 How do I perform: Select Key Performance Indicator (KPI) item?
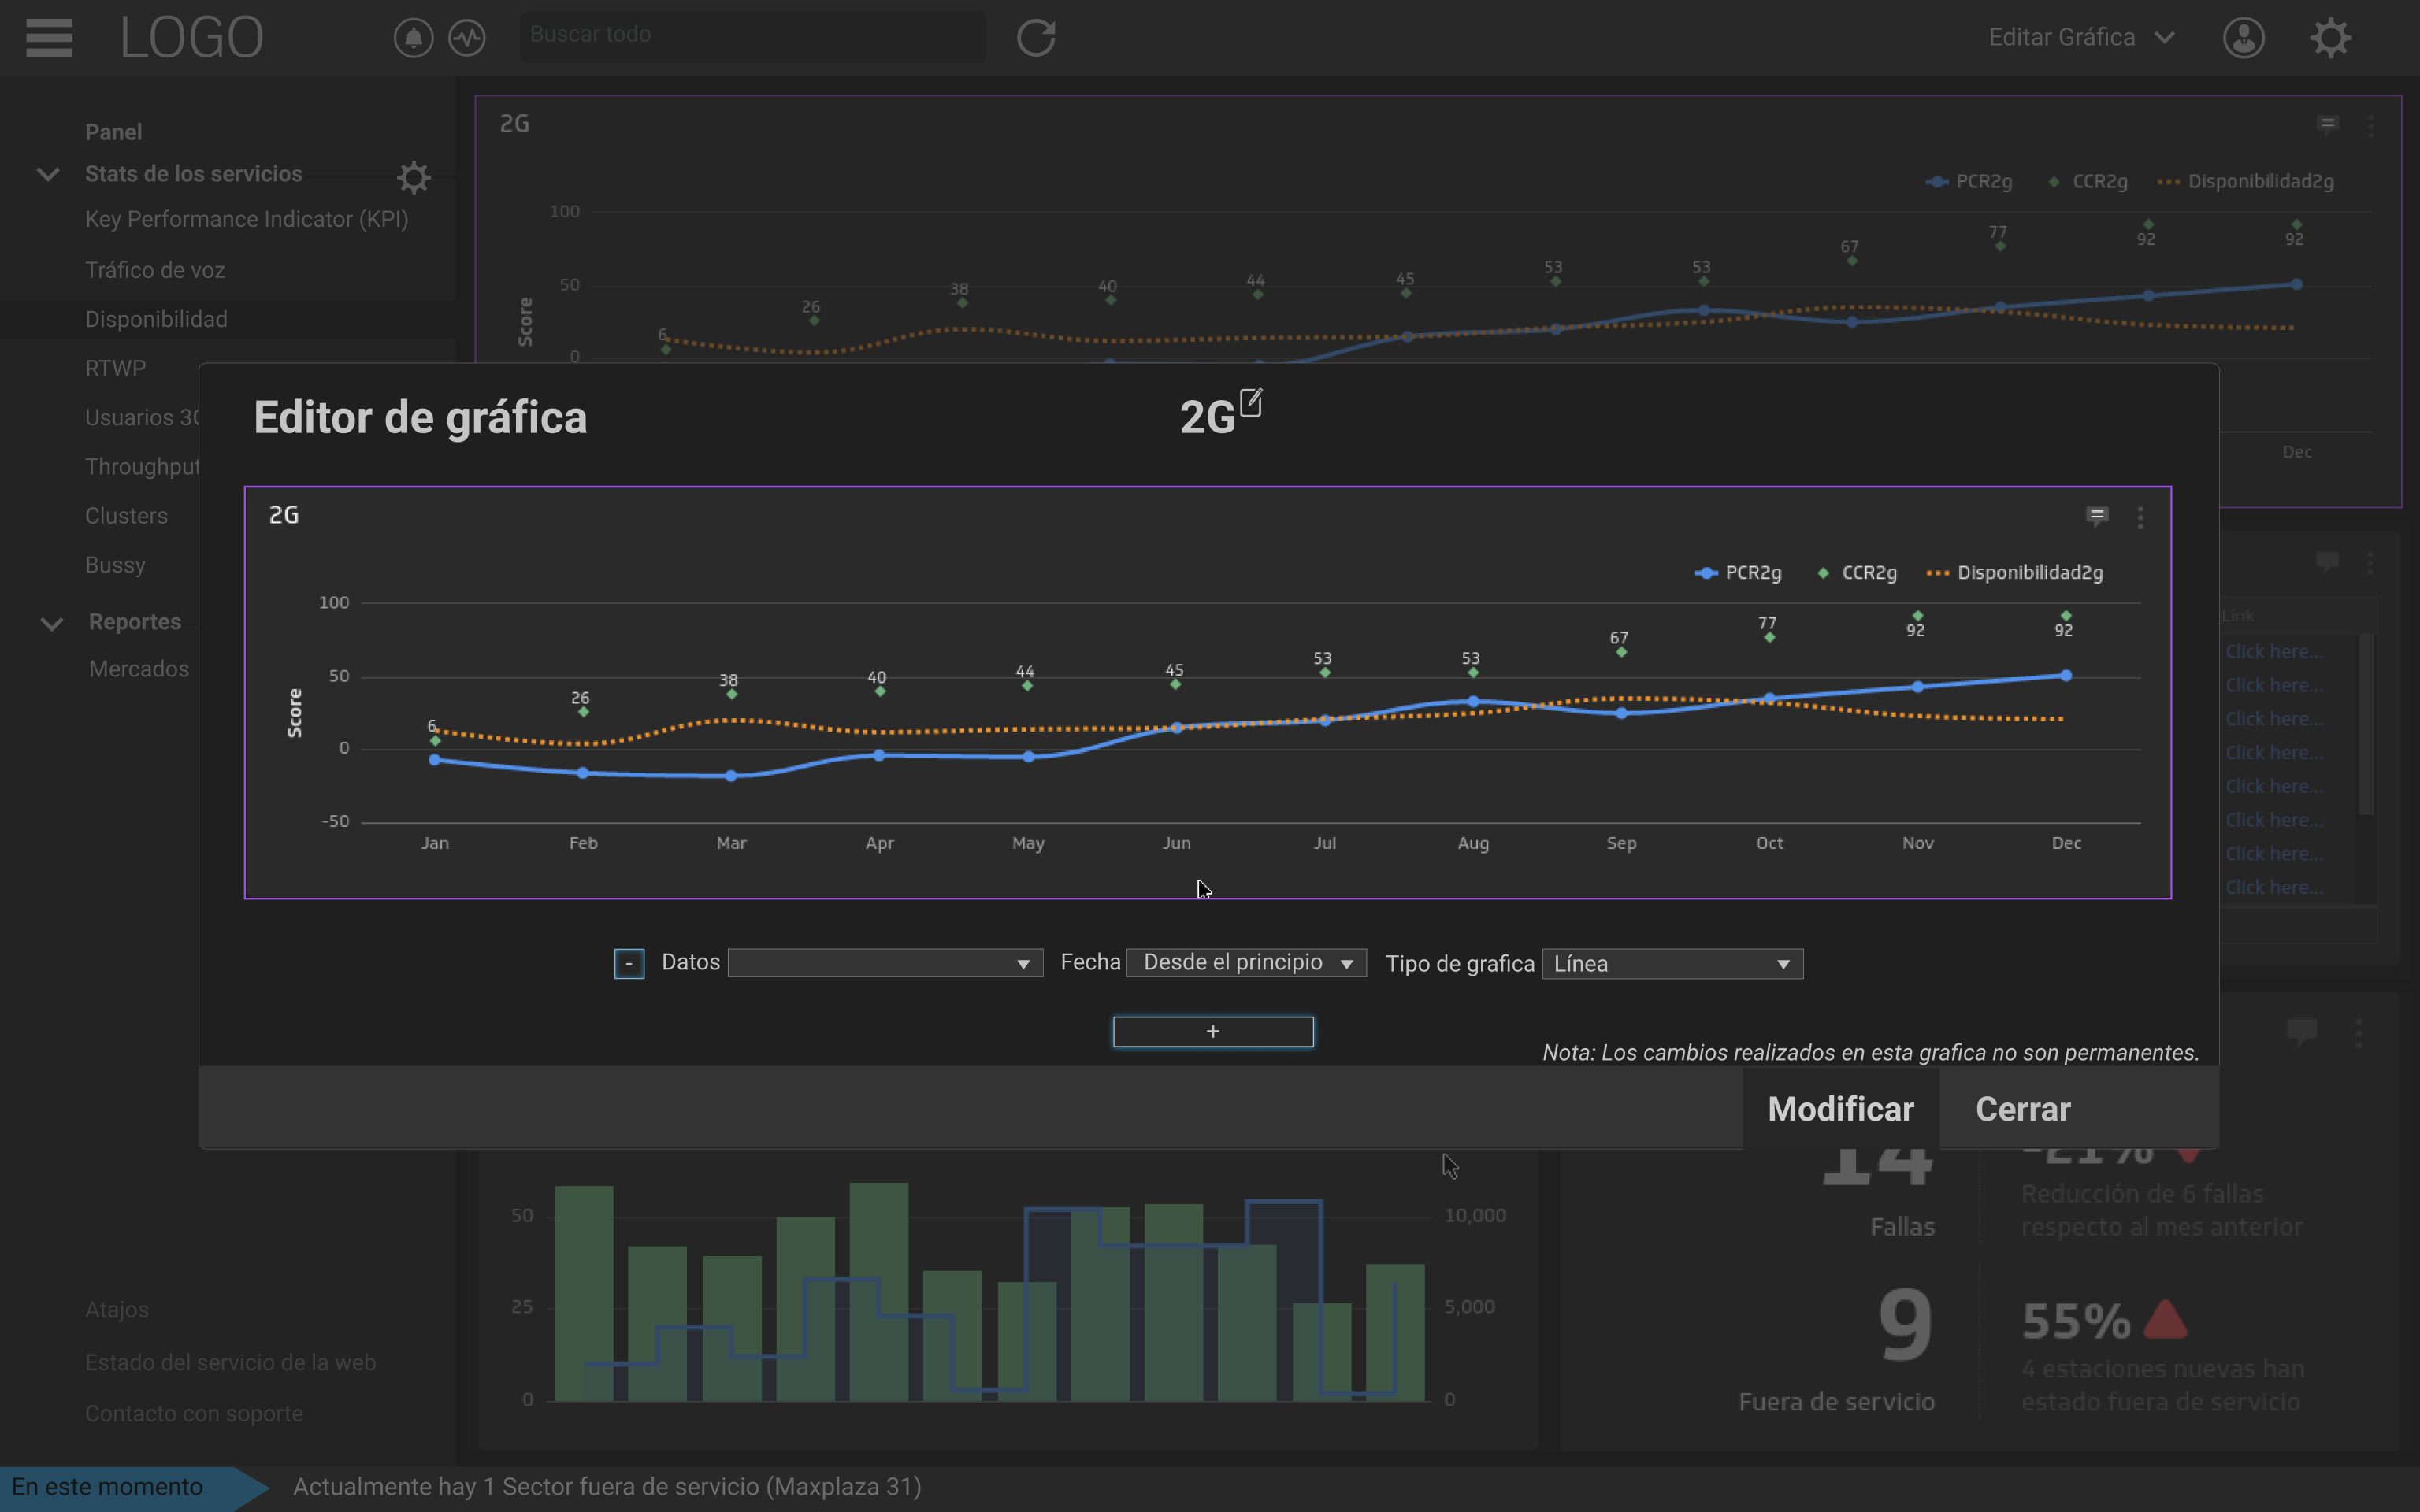point(246,219)
